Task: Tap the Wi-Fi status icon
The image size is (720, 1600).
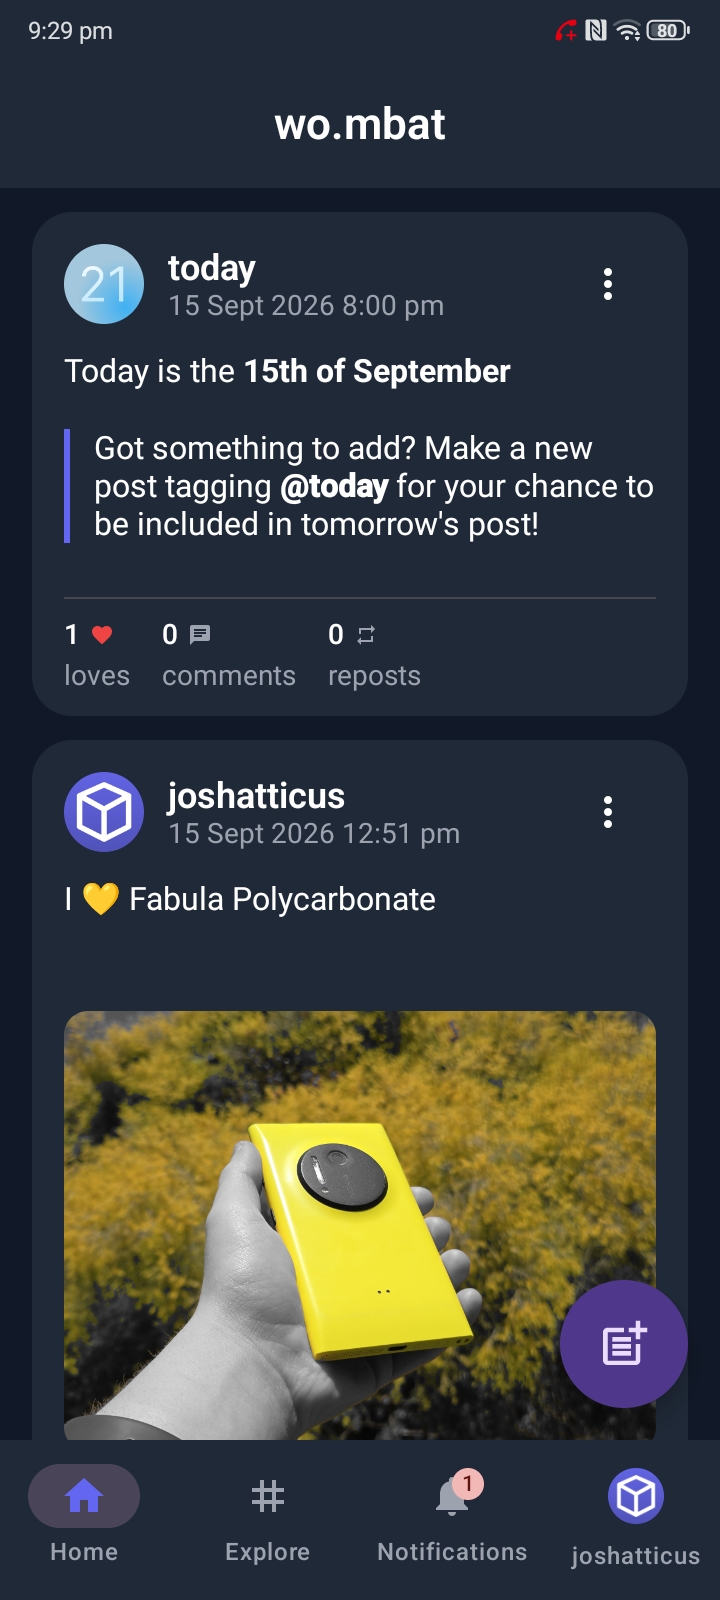Action: coord(628,31)
